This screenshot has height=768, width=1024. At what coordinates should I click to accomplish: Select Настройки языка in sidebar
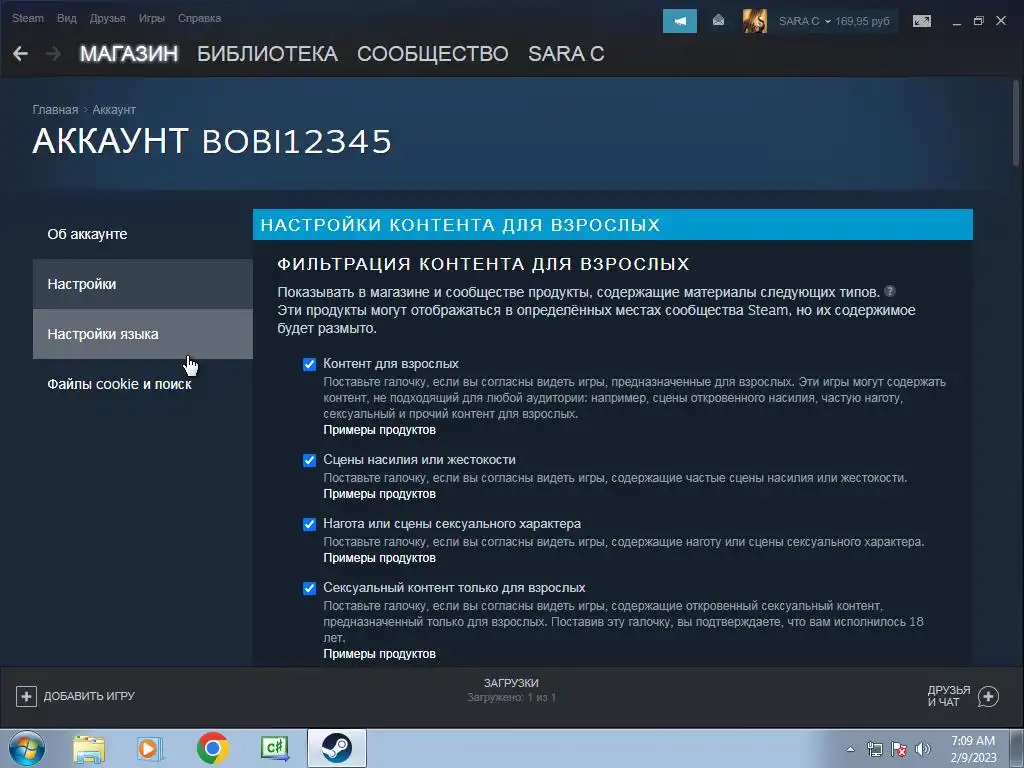142,334
